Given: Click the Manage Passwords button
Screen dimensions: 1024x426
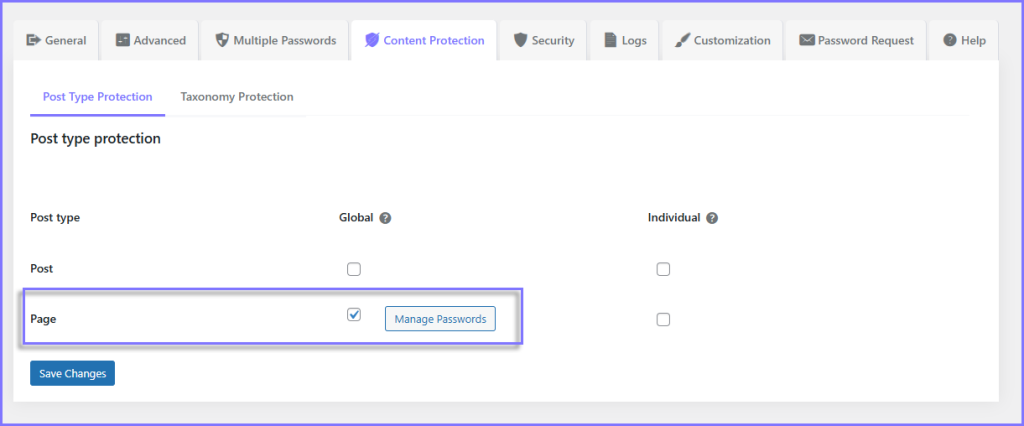Looking at the screenshot, I should coord(440,319).
